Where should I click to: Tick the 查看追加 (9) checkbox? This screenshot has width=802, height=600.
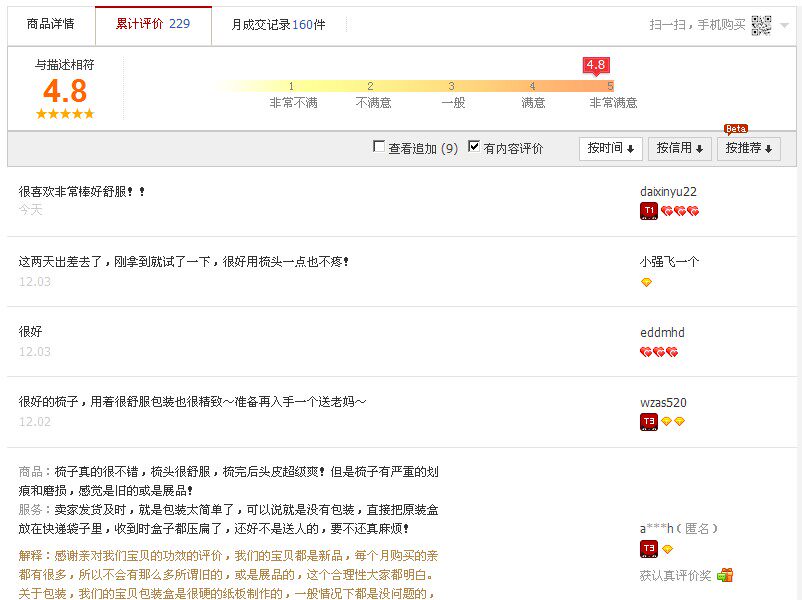[379, 147]
